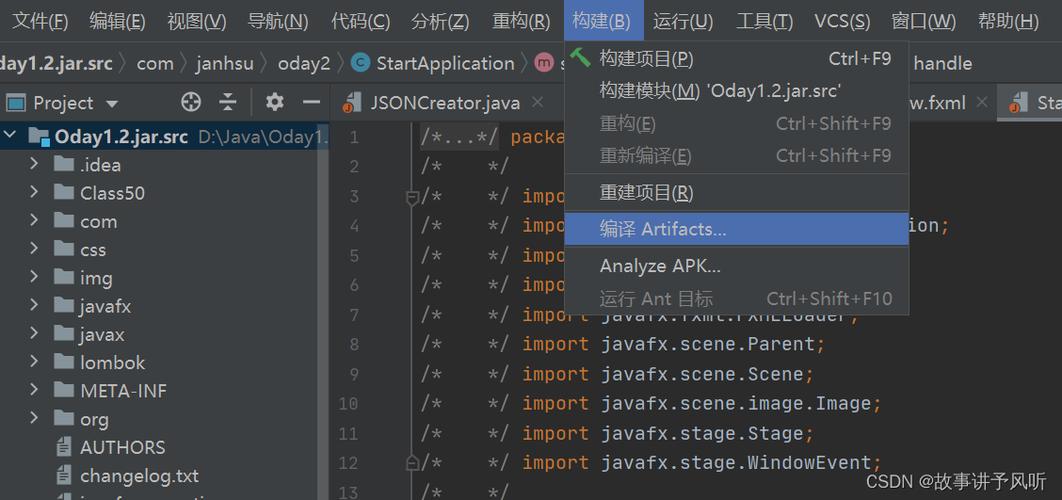The image size is (1062, 500).
Task: Expand the META-INF folder
Action: 34,390
